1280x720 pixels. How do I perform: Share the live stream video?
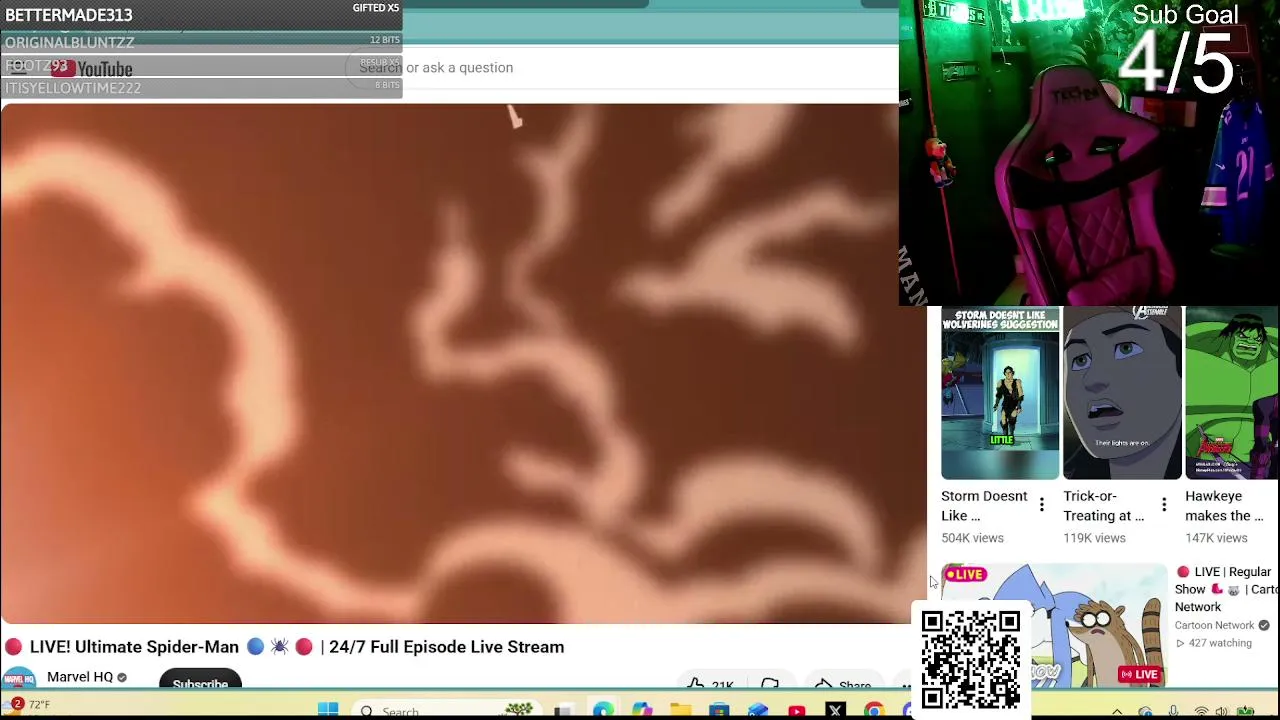(842, 685)
